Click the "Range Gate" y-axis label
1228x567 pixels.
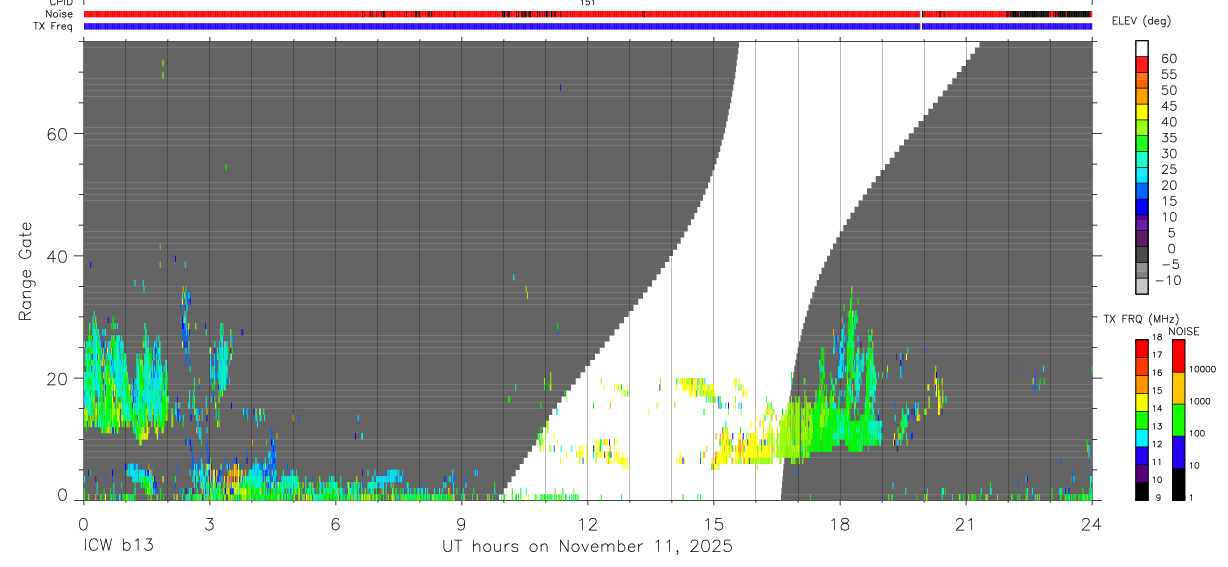click(x=26, y=271)
